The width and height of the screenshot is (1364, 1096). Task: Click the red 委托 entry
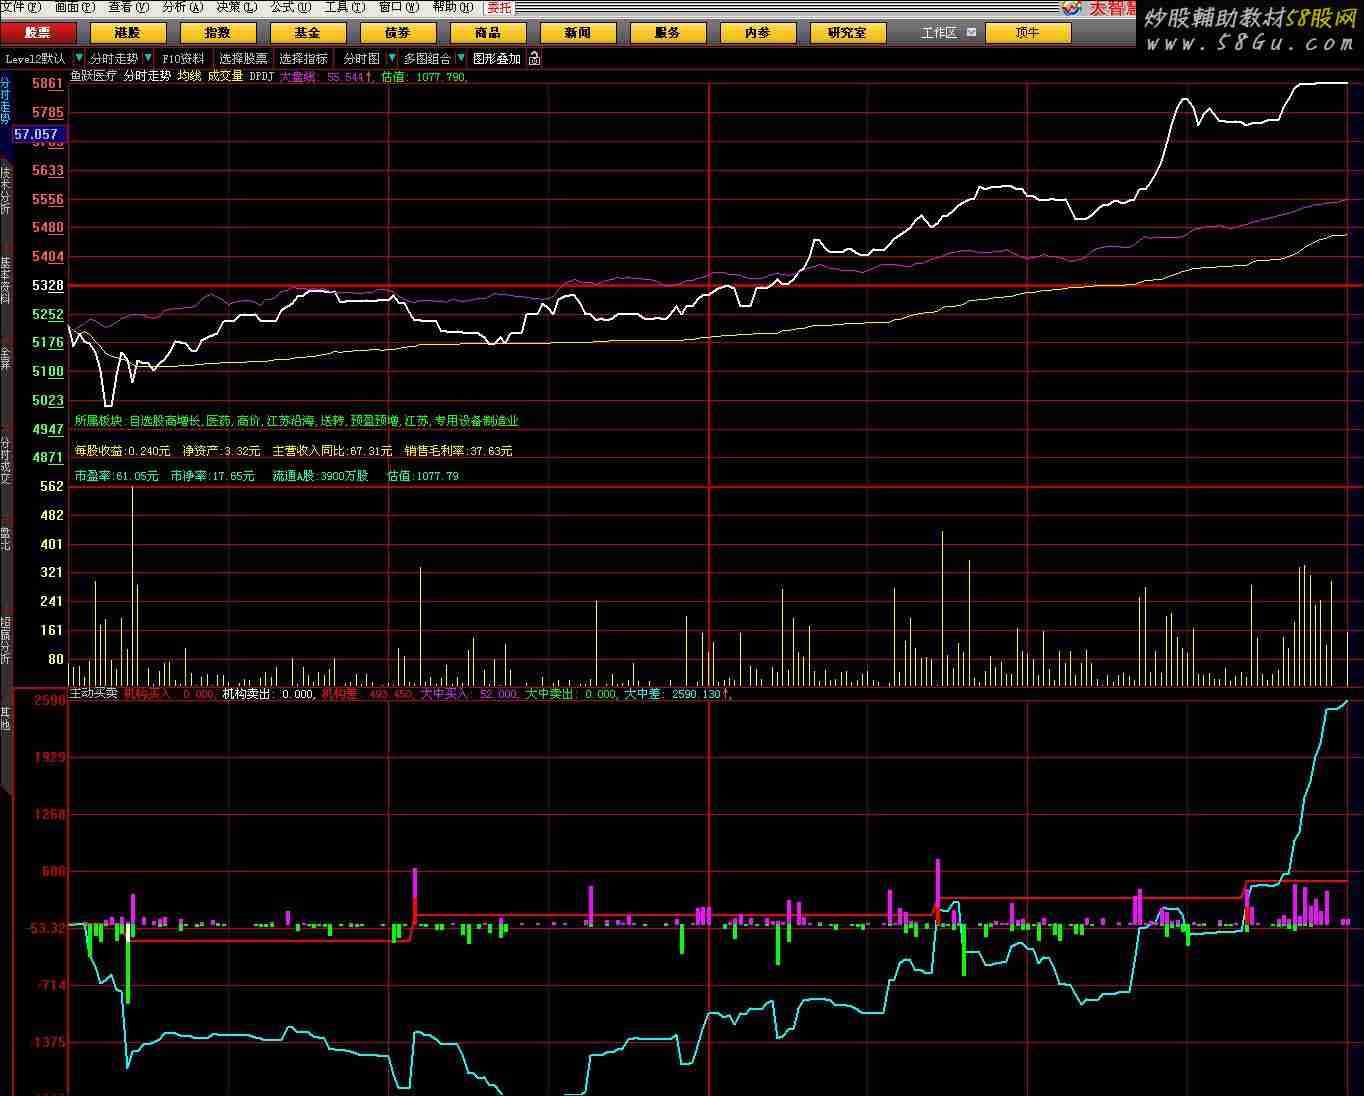(x=499, y=7)
